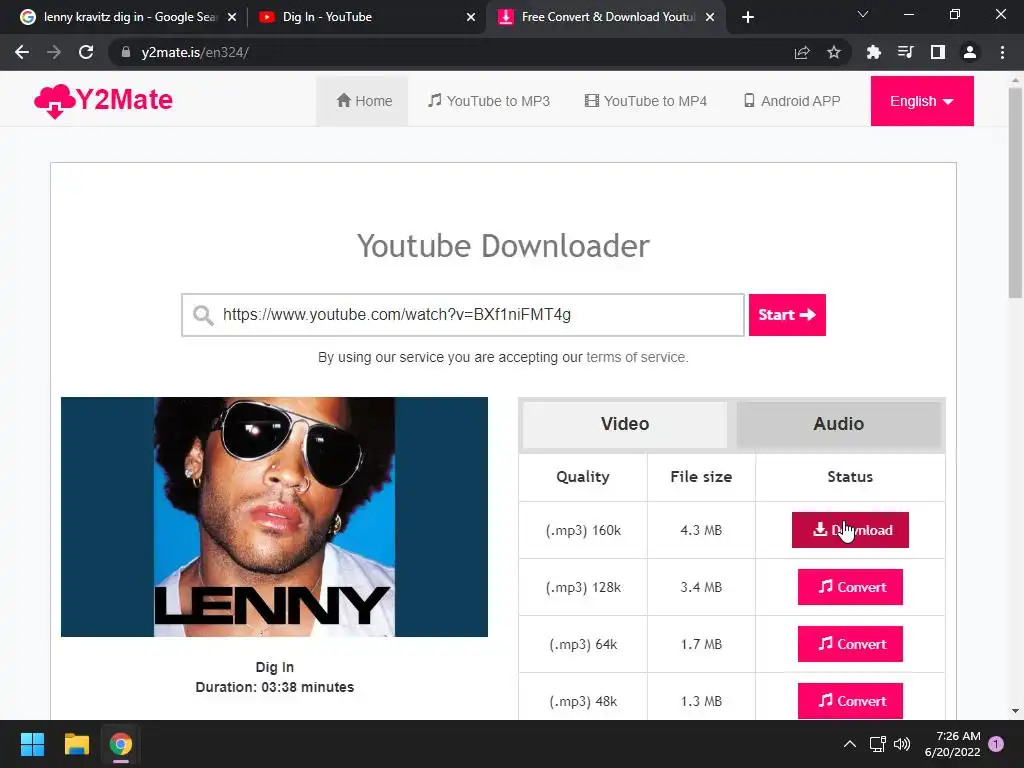Open YouTube to MP4 page

tap(646, 101)
